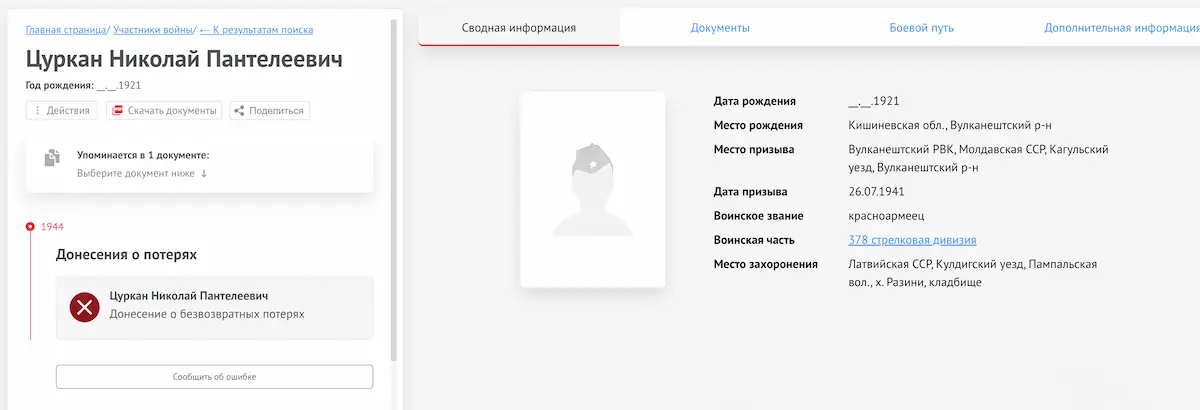1200x410 pixels.
Task: Click the document icon in mentions card
Action: (53, 159)
